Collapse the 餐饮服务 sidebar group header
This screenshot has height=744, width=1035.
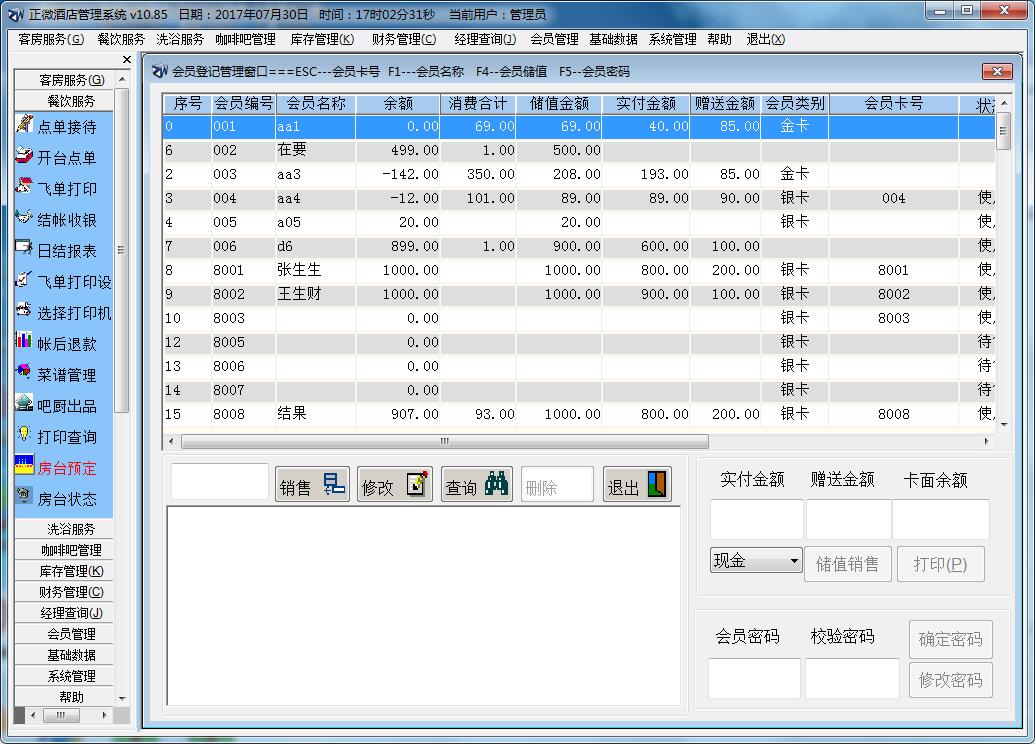(64, 101)
